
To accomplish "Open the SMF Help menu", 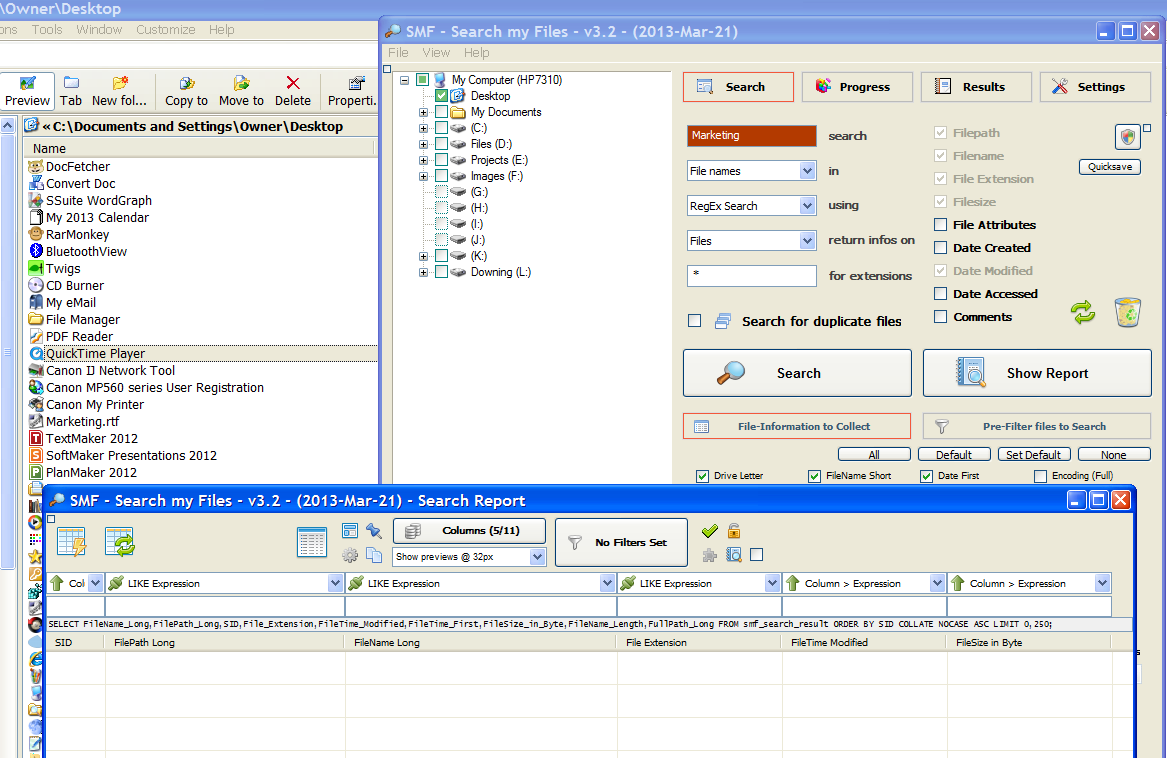I will (476, 53).
